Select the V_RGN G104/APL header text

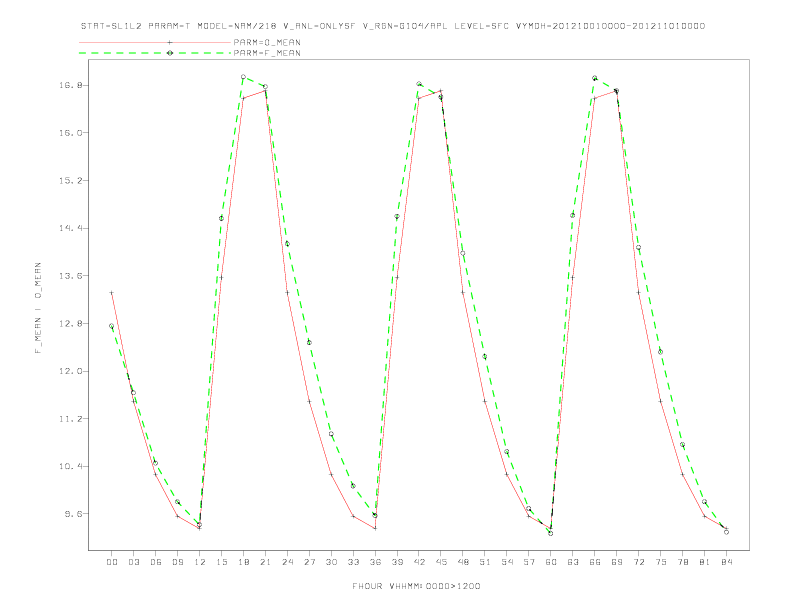click(405, 26)
